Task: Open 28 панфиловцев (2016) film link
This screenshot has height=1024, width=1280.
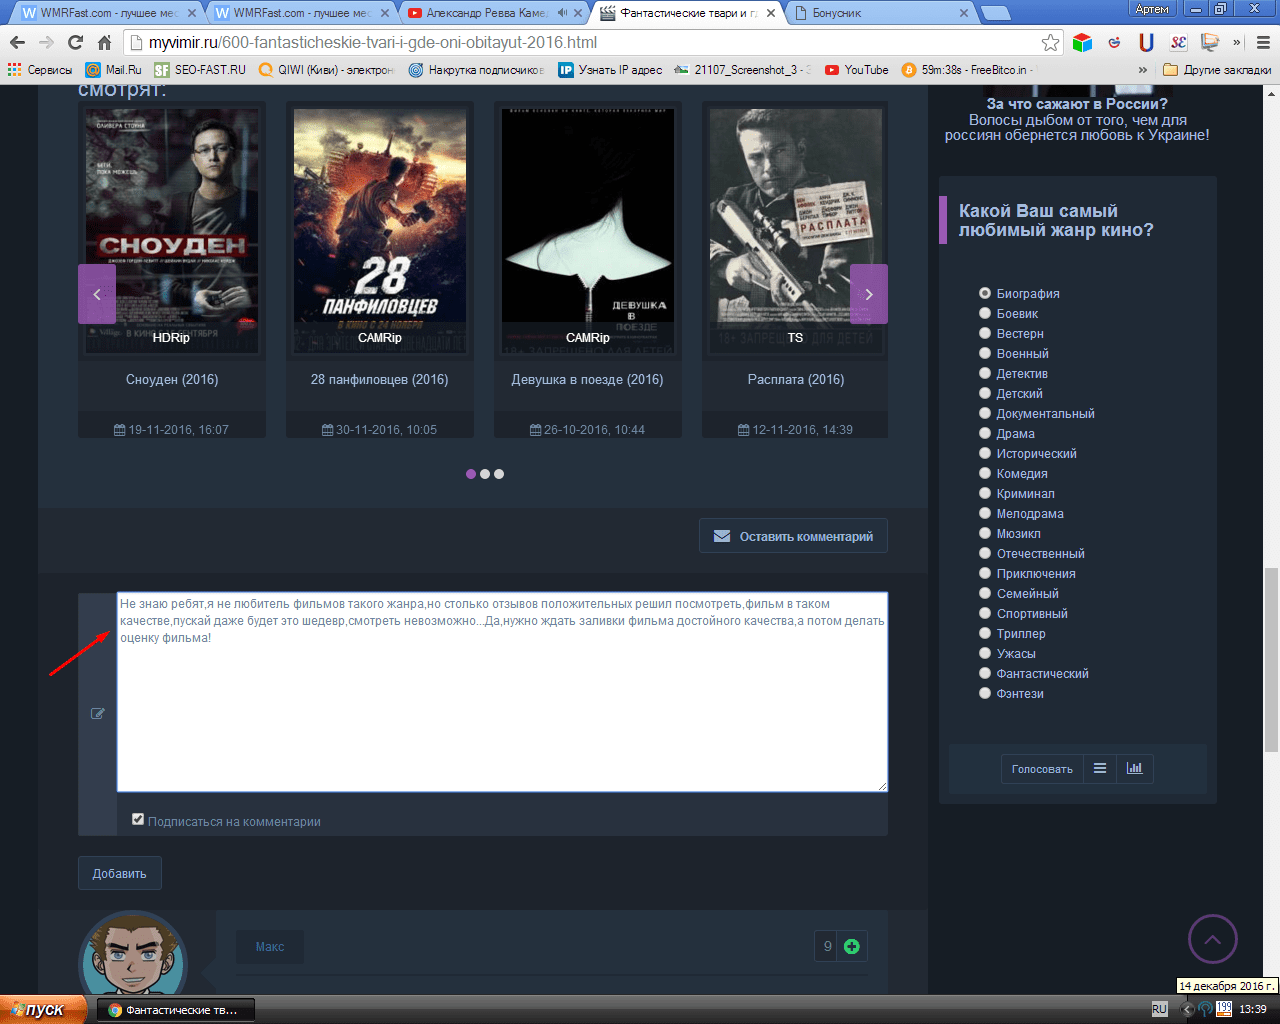Action: [379, 379]
